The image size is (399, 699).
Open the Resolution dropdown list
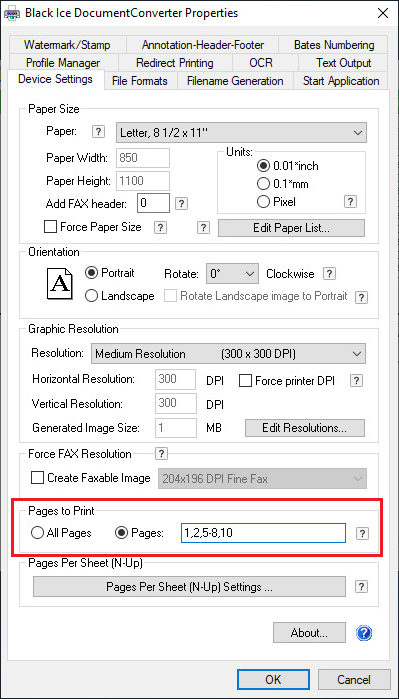click(x=228, y=354)
